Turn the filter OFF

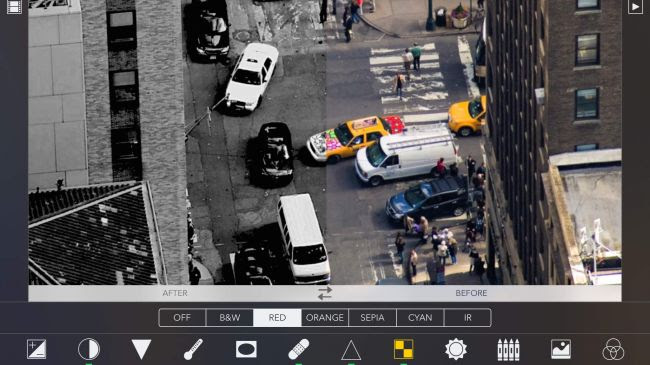pos(182,318)
